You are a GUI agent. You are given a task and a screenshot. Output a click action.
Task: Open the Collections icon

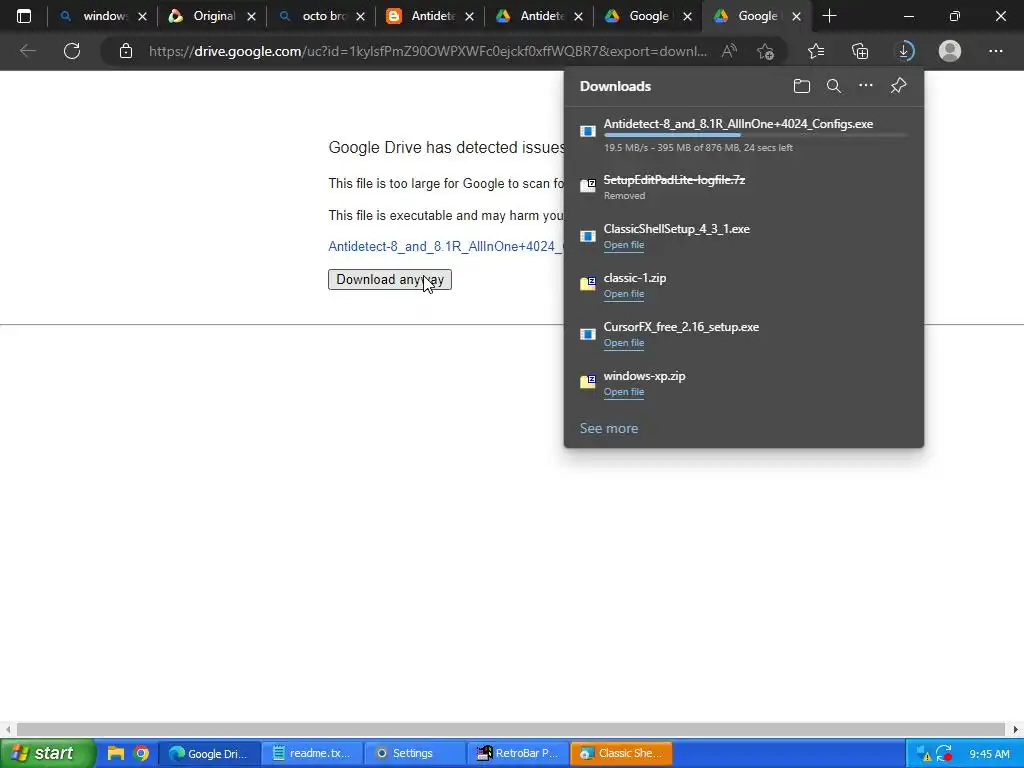[x=860, y=51]
